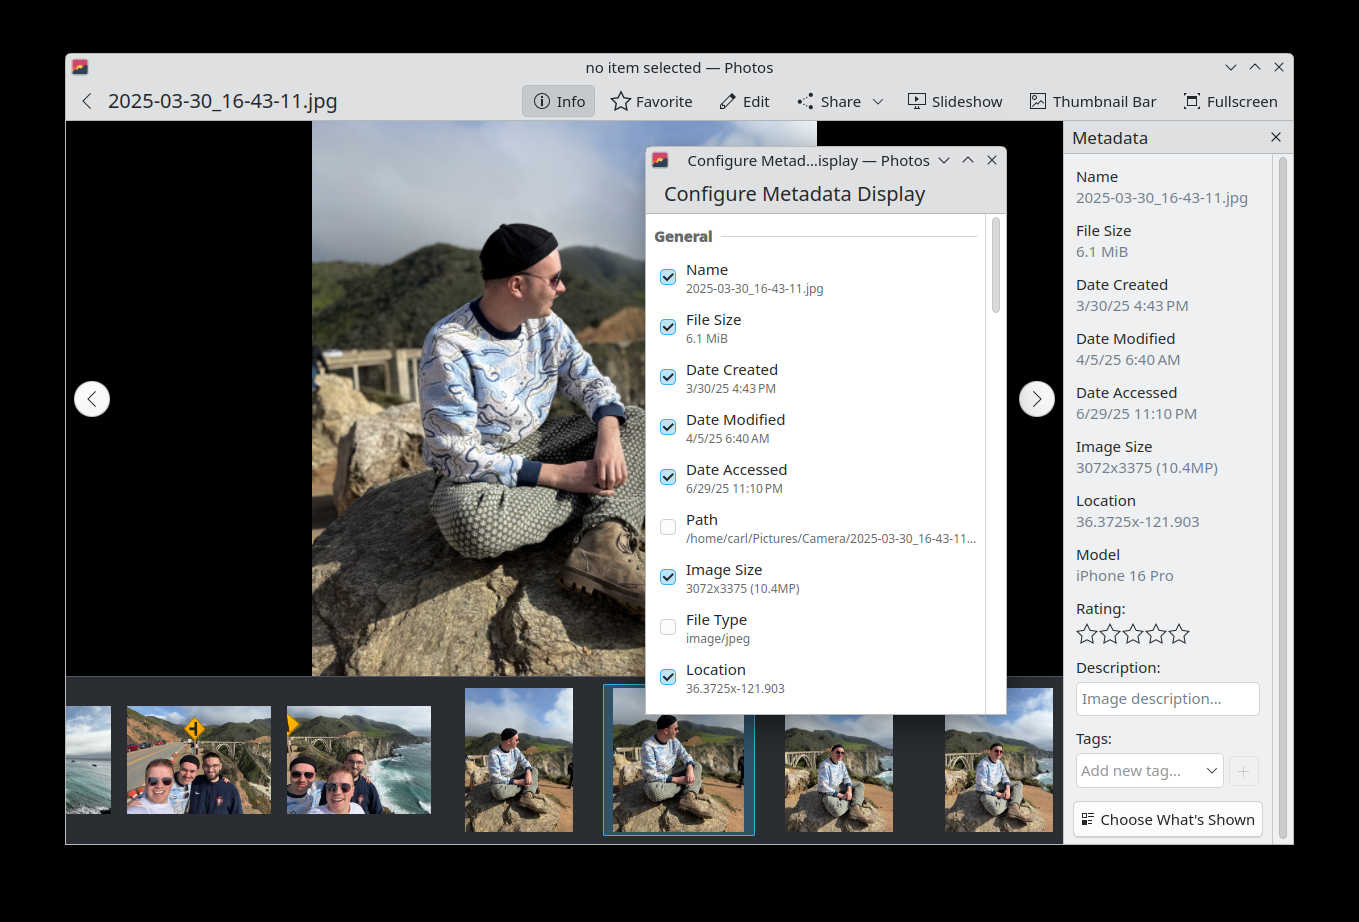Toggle the Thumbnail Bar
Viewport: 1359px width, 922px height.
[1093, 101]
